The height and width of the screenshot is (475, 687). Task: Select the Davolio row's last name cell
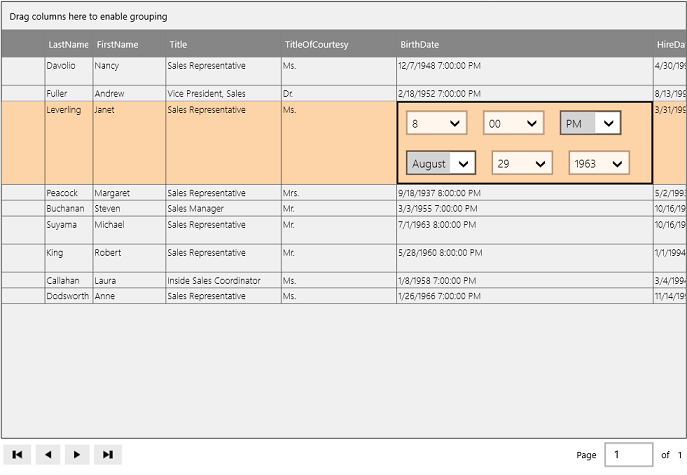[x=68, y=66]
